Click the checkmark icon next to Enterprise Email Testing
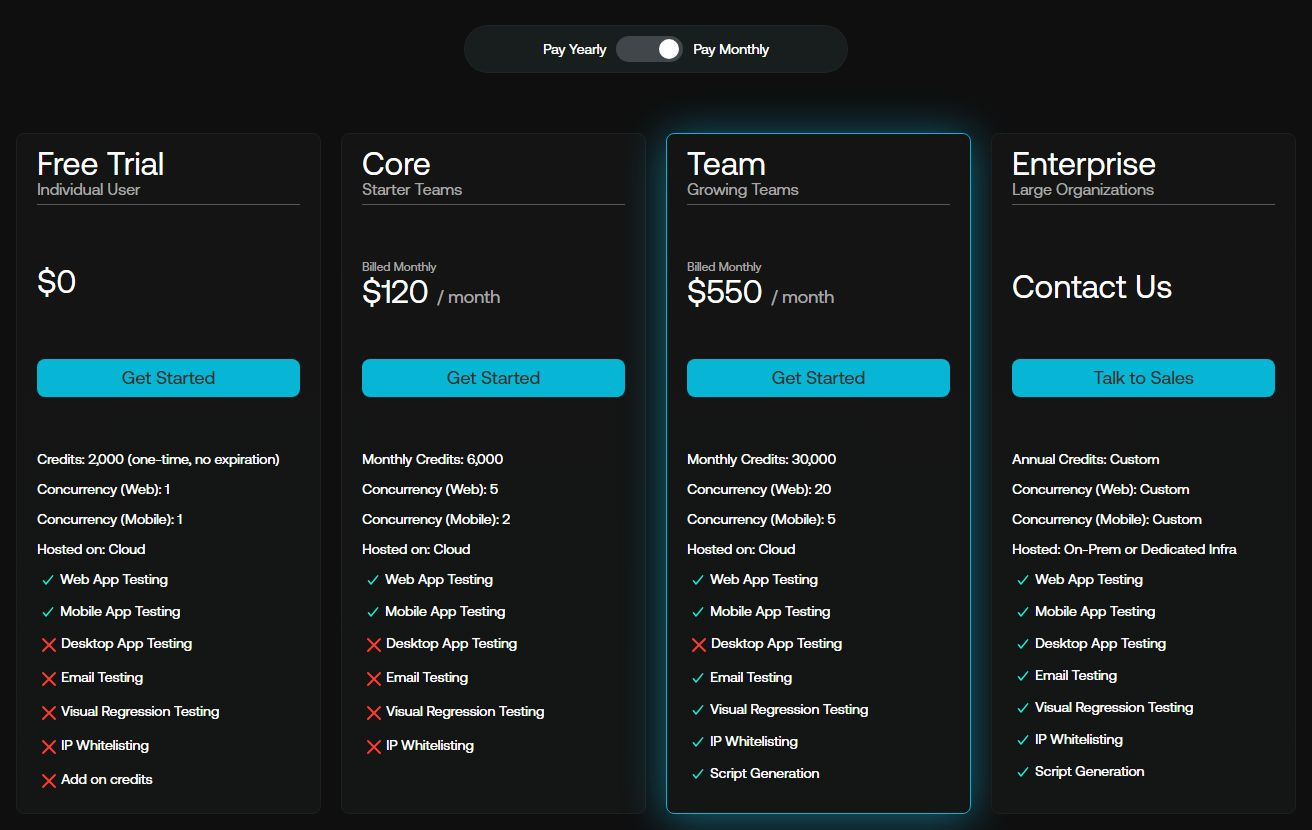Viewport: 1312px width, 830px height. click(x=1022, y=676)
